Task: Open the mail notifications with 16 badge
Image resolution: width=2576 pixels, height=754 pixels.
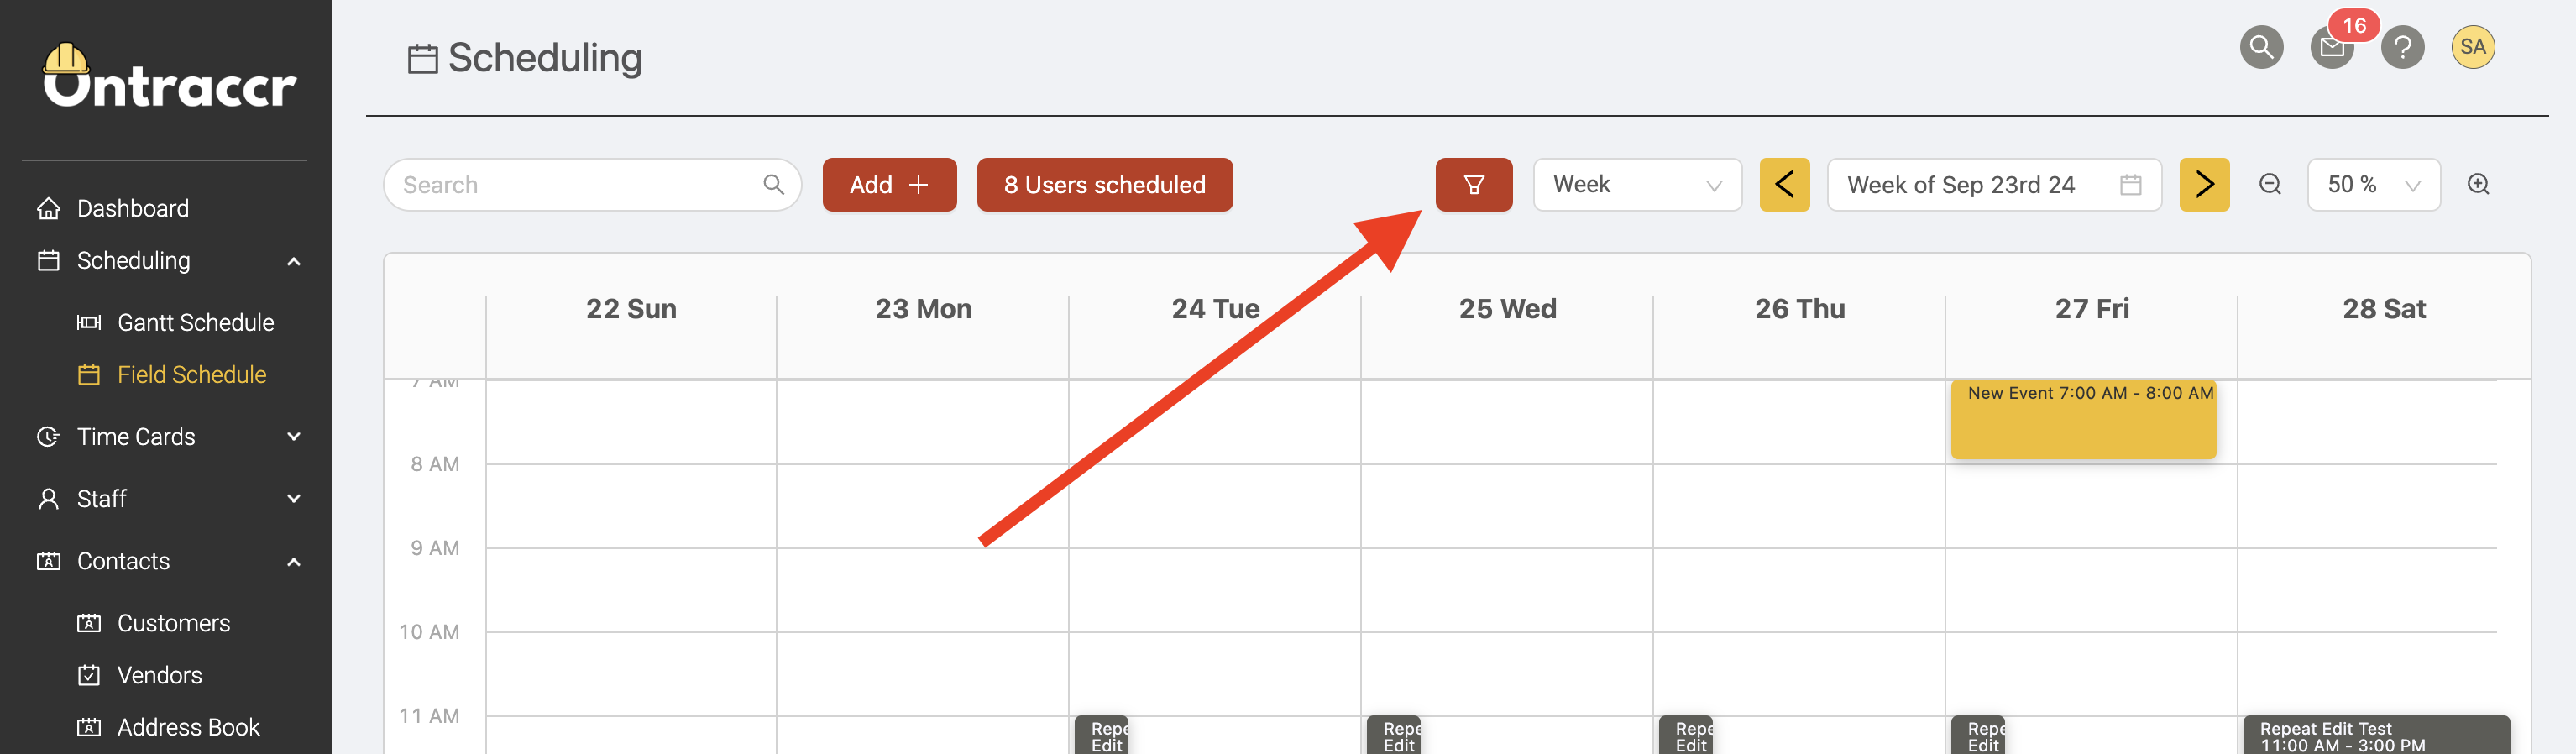Action: pos(2332,47)
